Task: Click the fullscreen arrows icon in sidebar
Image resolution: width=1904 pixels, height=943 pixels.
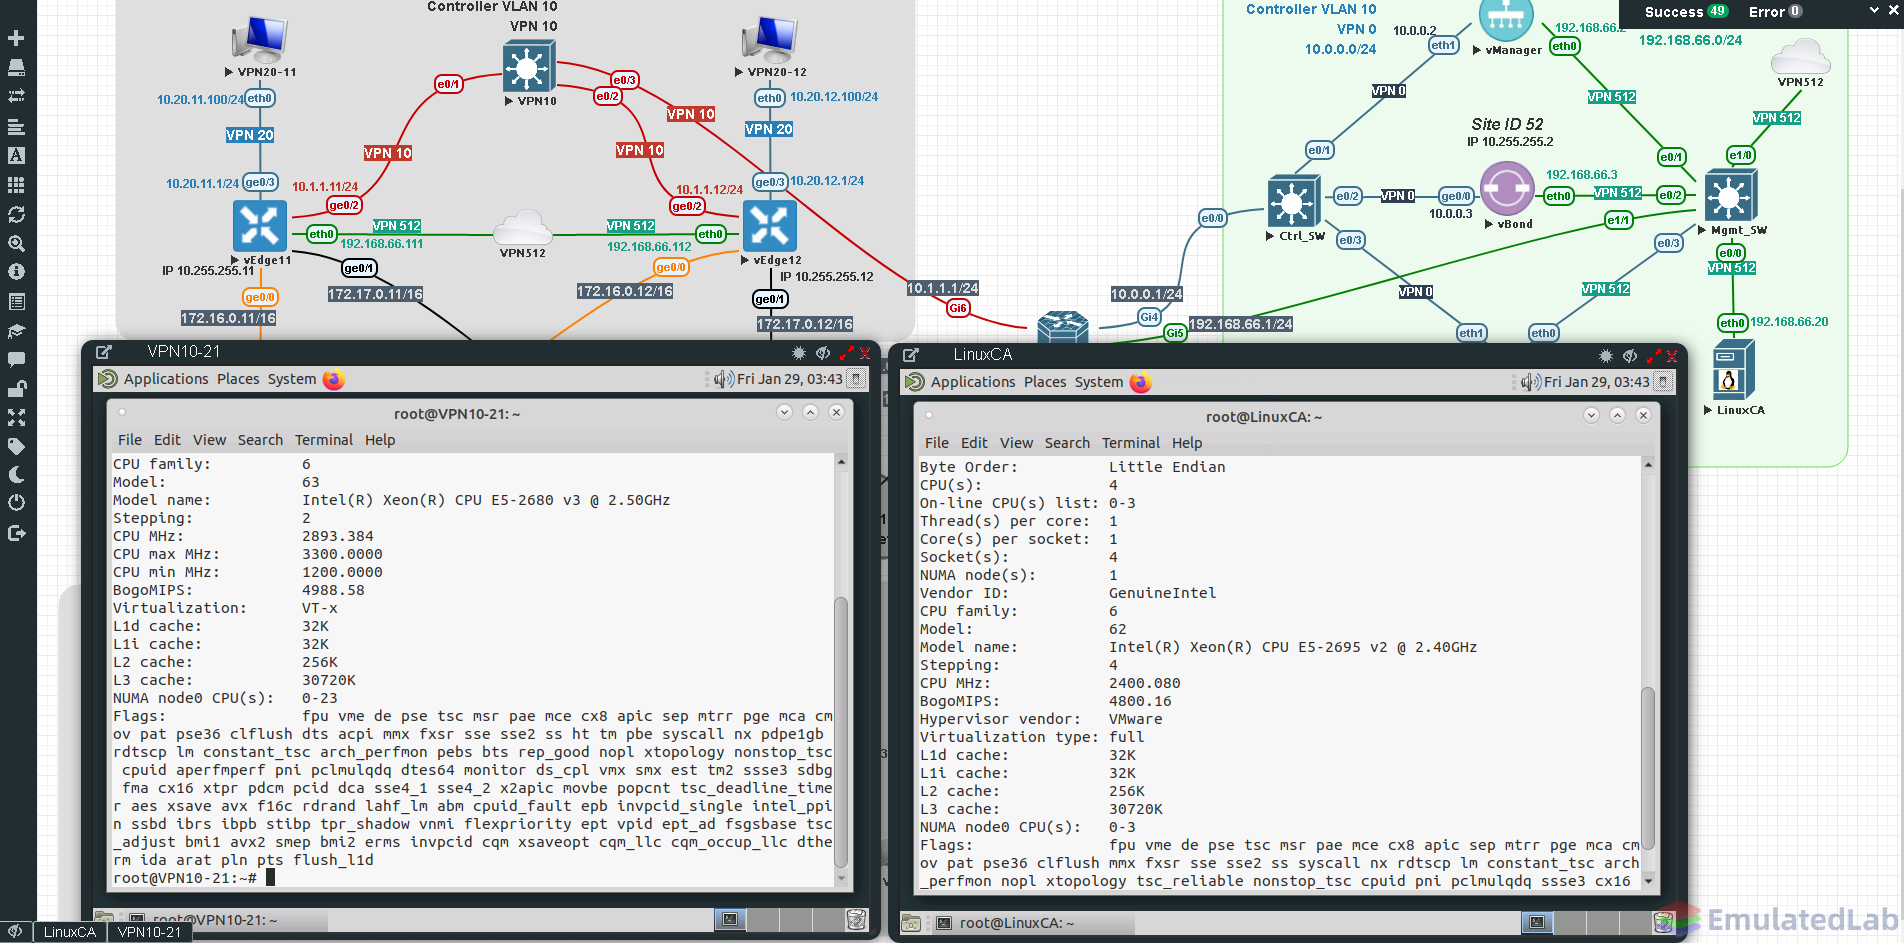Action: tap(16, 417)
